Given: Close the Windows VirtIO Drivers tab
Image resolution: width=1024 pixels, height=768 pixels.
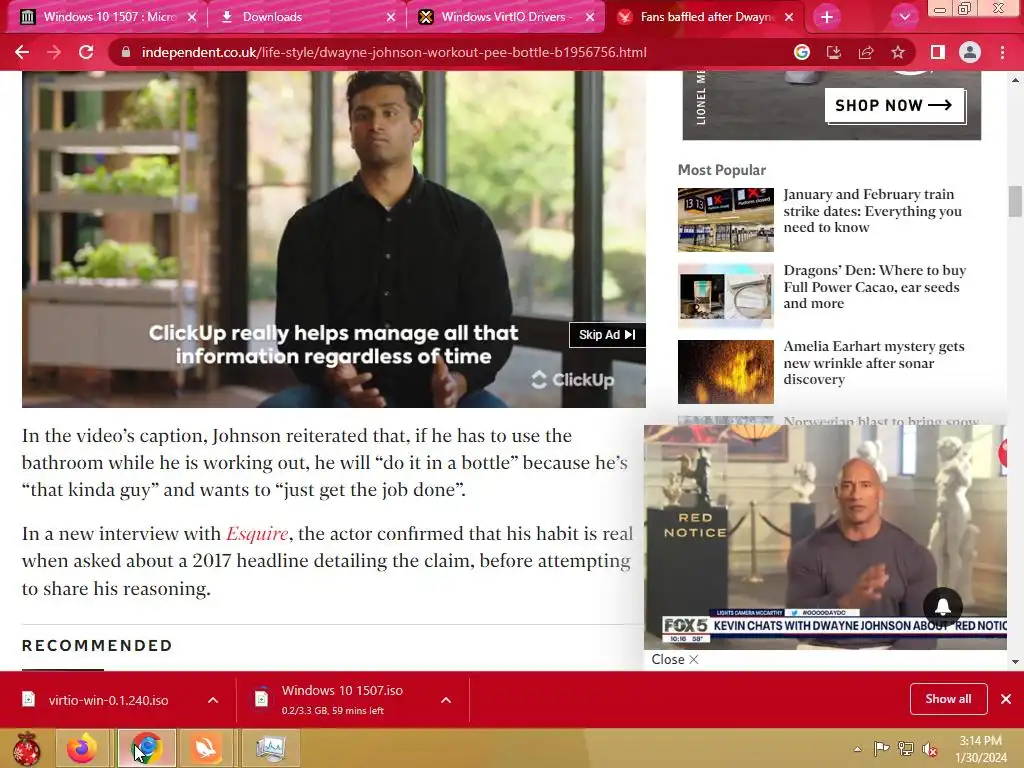Looking at the screenshot, I should coord(590,17).
